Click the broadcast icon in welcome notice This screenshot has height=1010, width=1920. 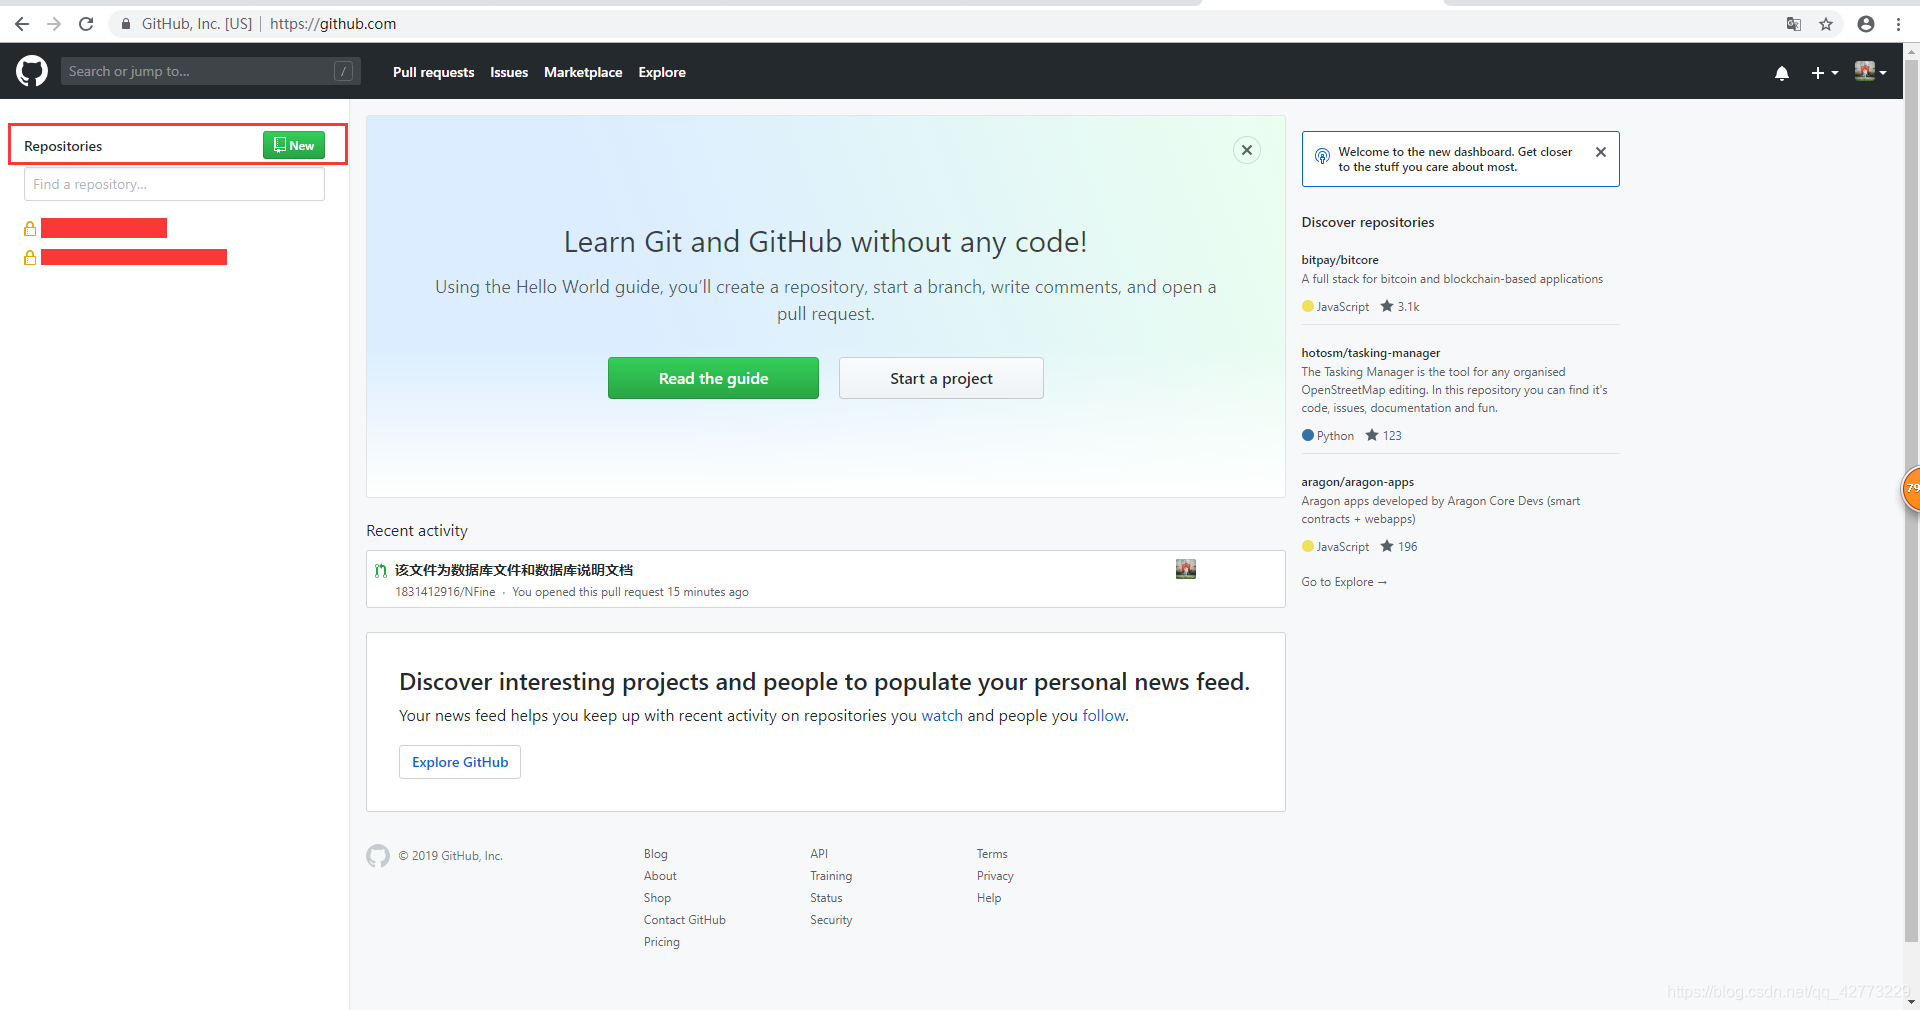1322,156
